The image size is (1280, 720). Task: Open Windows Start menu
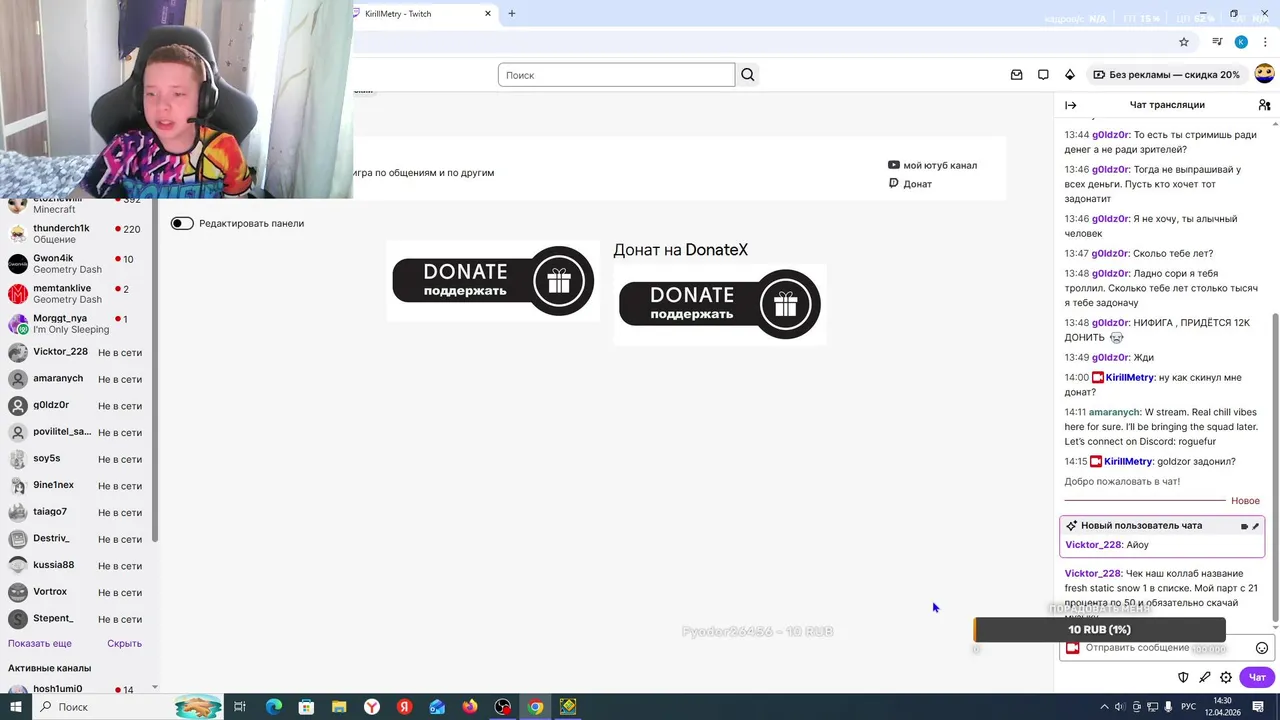(16, 707)
